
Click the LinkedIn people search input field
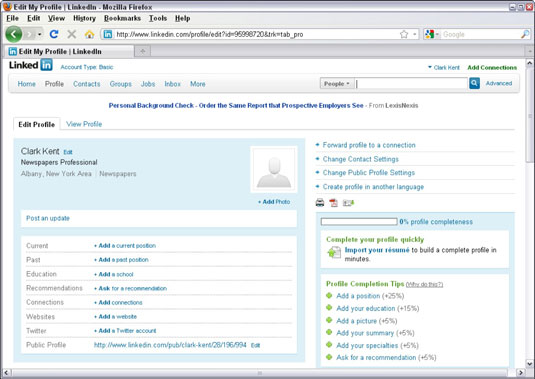(x=411, y=84)
